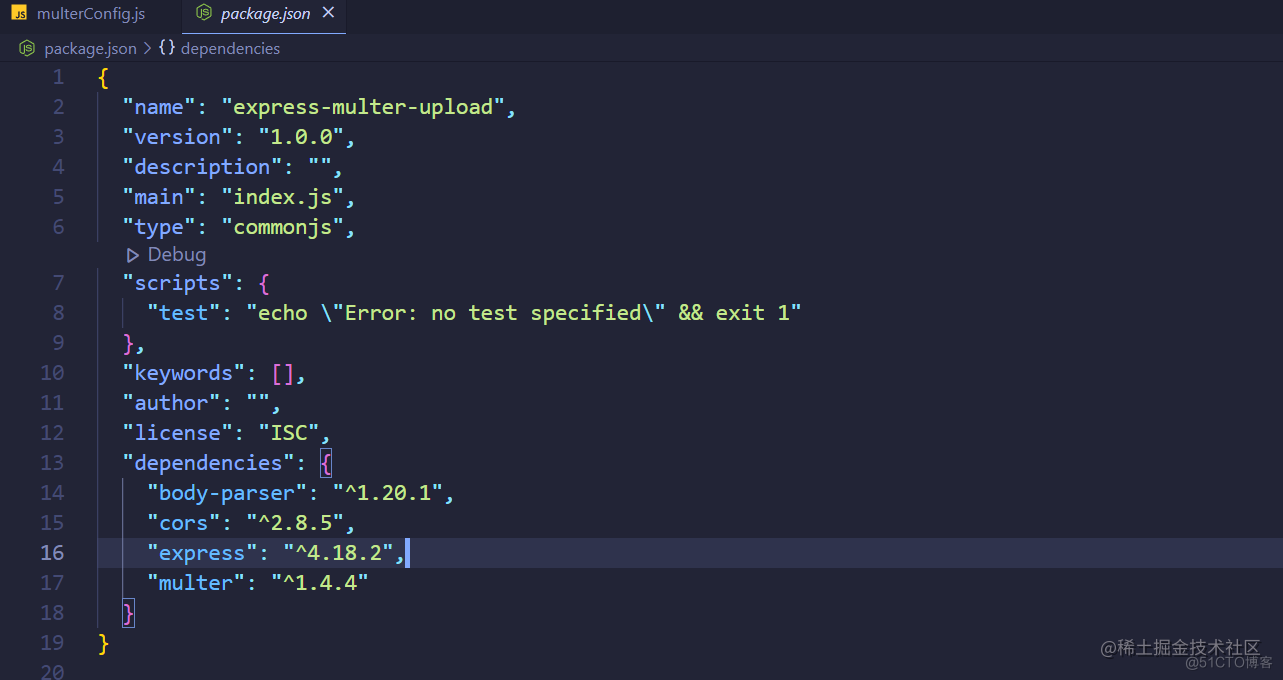This screenshot has height=680, width=1283.
Task: Click the highlighted brace after dependencies
Action: pyautogui.click(x=327, y=462)
